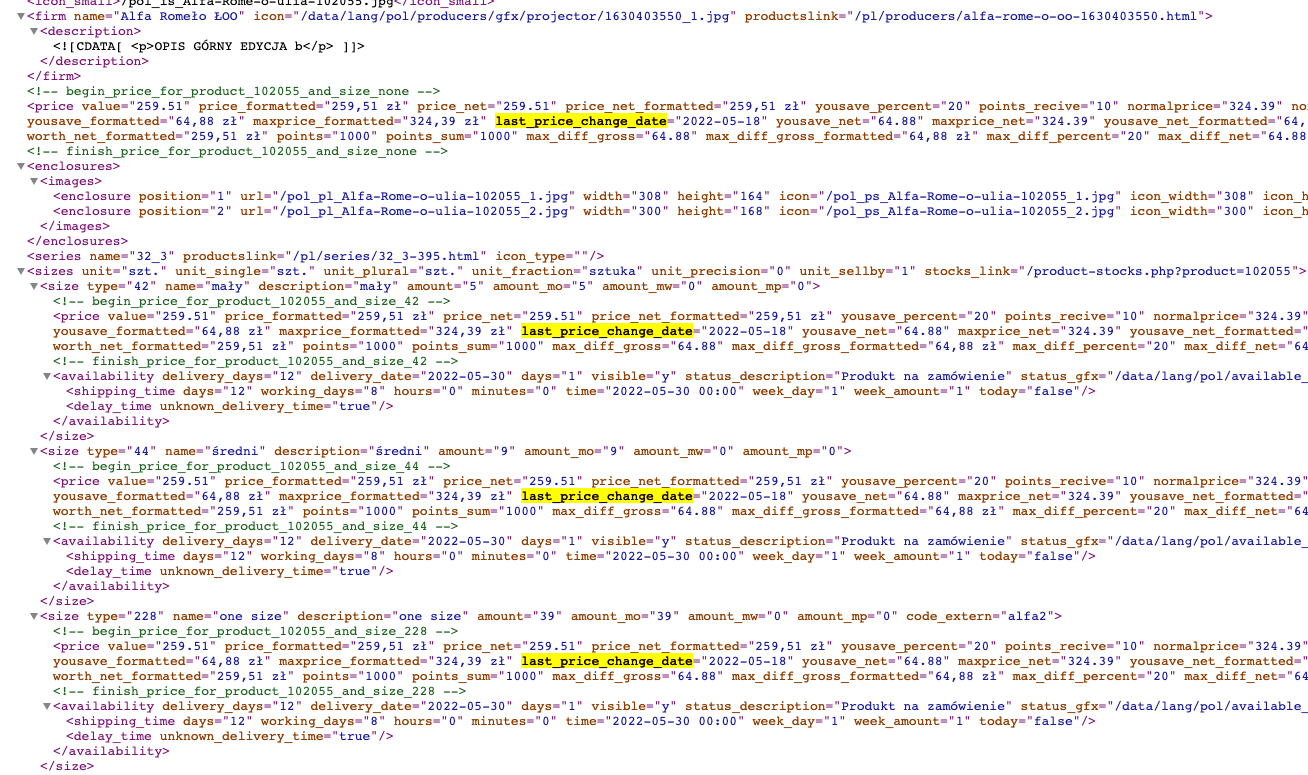1308x775 pixels.
Task: Collapse availability node inside size 42
Action: tap(46, 376)
